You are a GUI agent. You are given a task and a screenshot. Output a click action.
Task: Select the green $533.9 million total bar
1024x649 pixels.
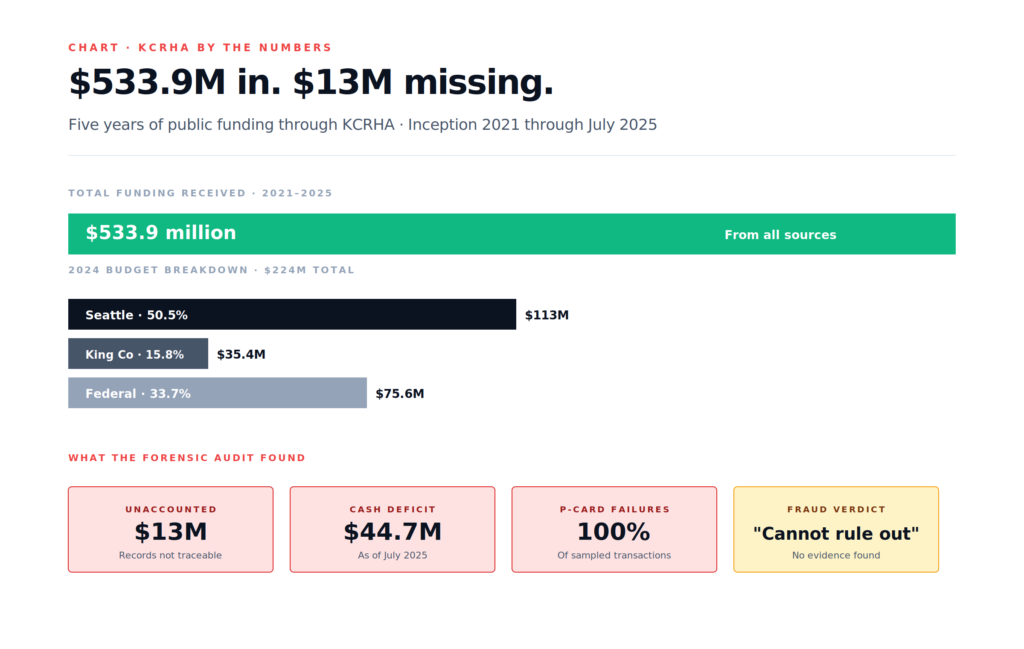pyautogui.click(x=511, y=234)
